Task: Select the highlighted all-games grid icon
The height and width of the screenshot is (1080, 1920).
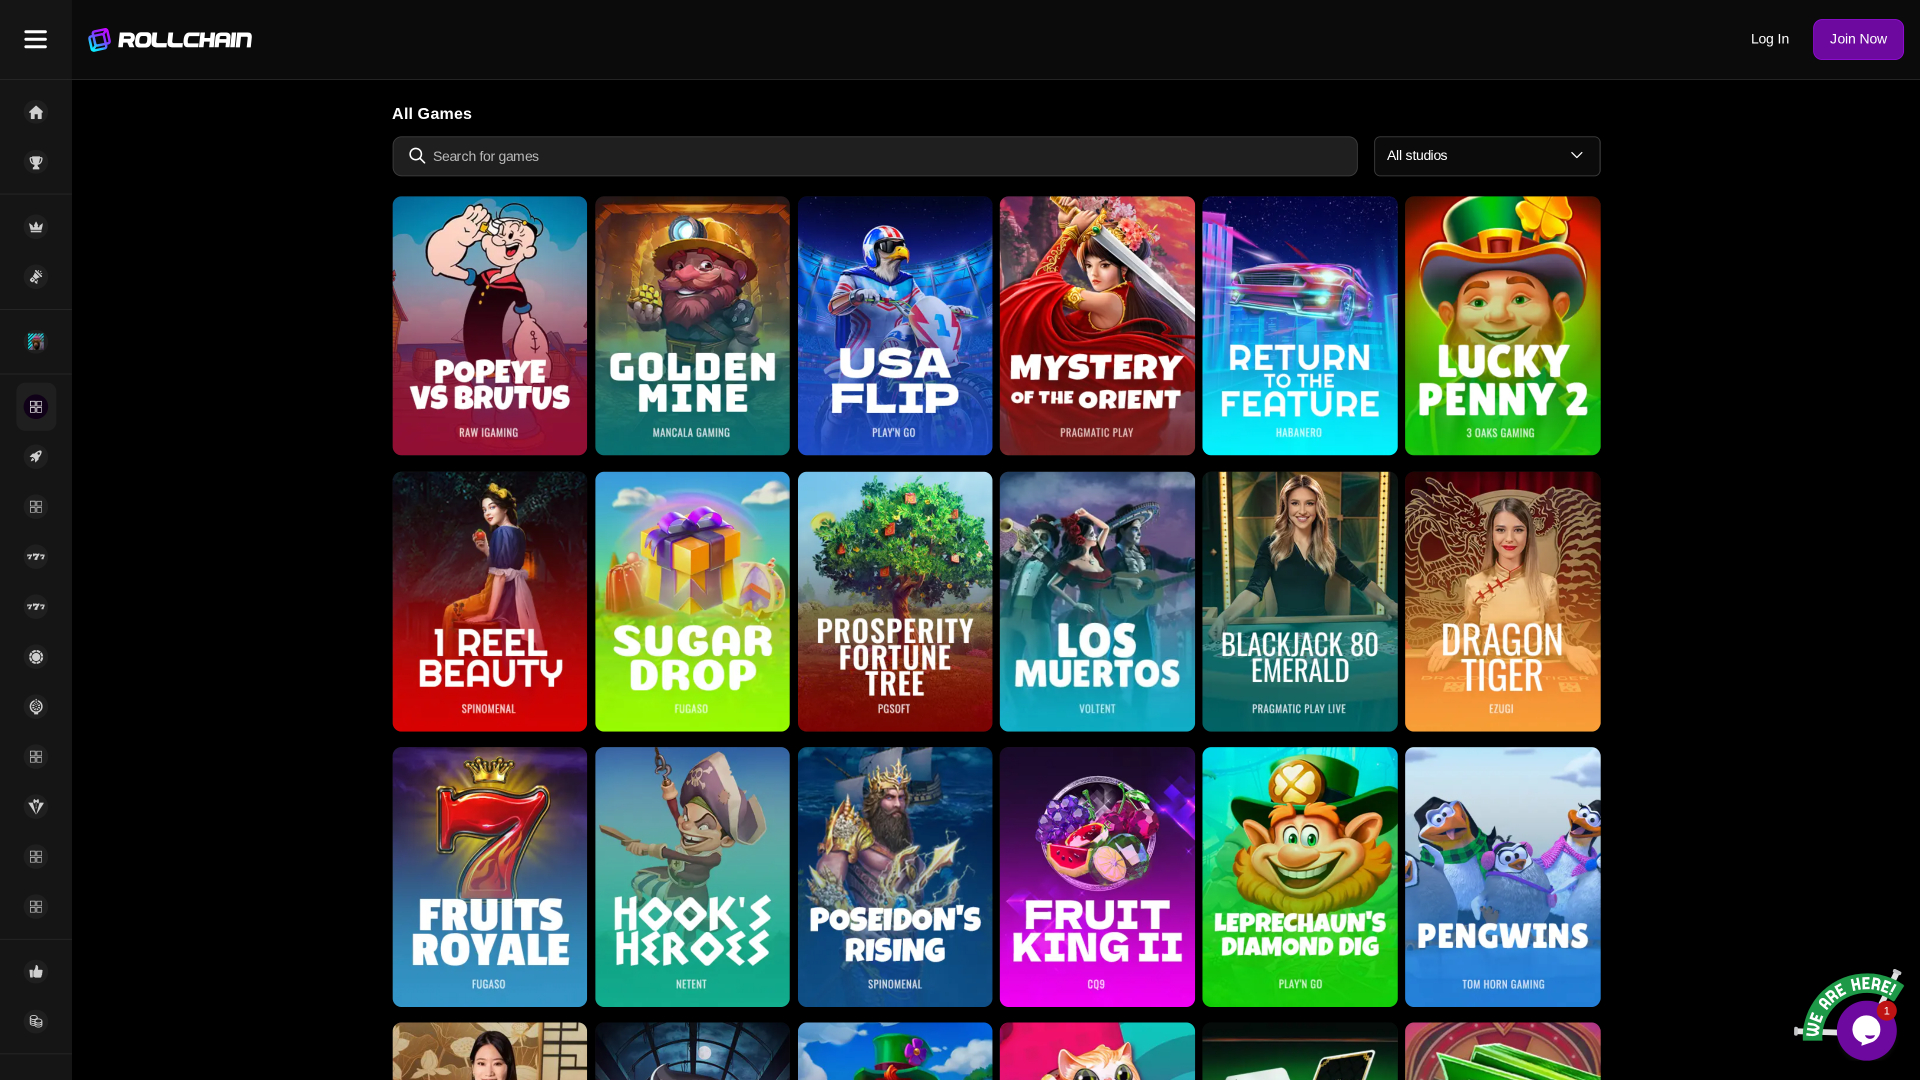Action: (36, 406)
